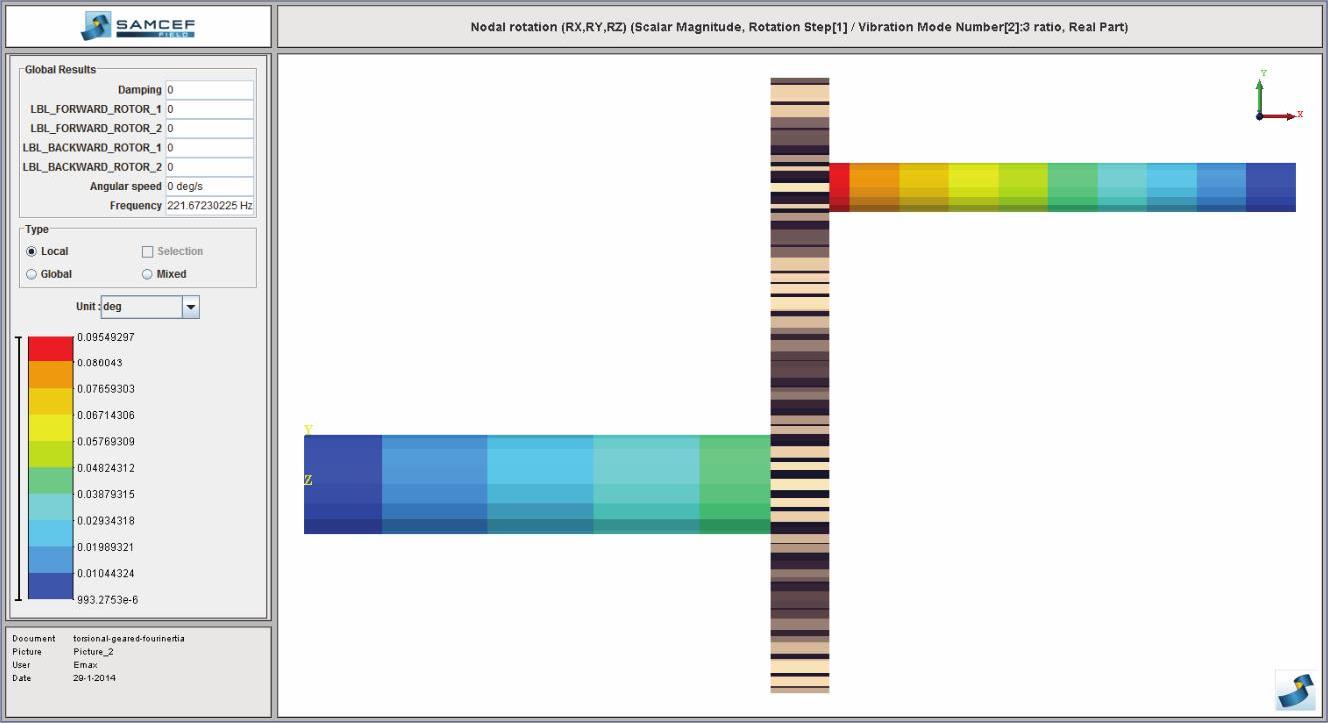Click the yellow legend color band

pyautogui.click(x=50, y=428)
